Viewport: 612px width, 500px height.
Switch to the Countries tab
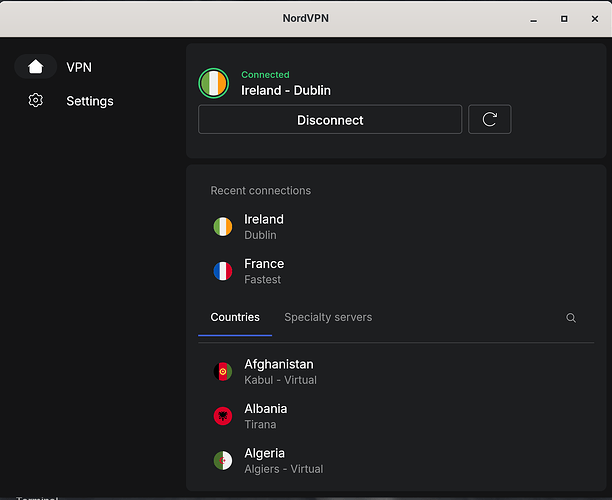[235, 317]
